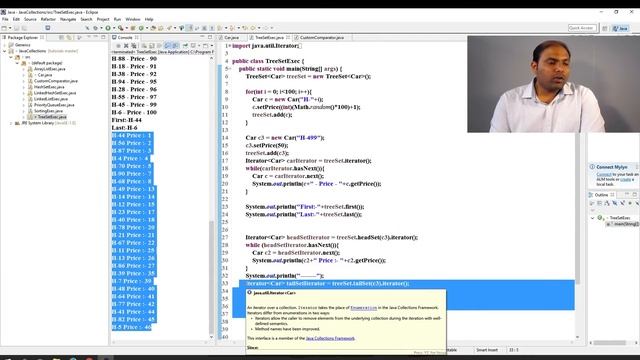Open the Run menu
The width and height of the screenshot is (640, 360).
[x=117, y=19]
